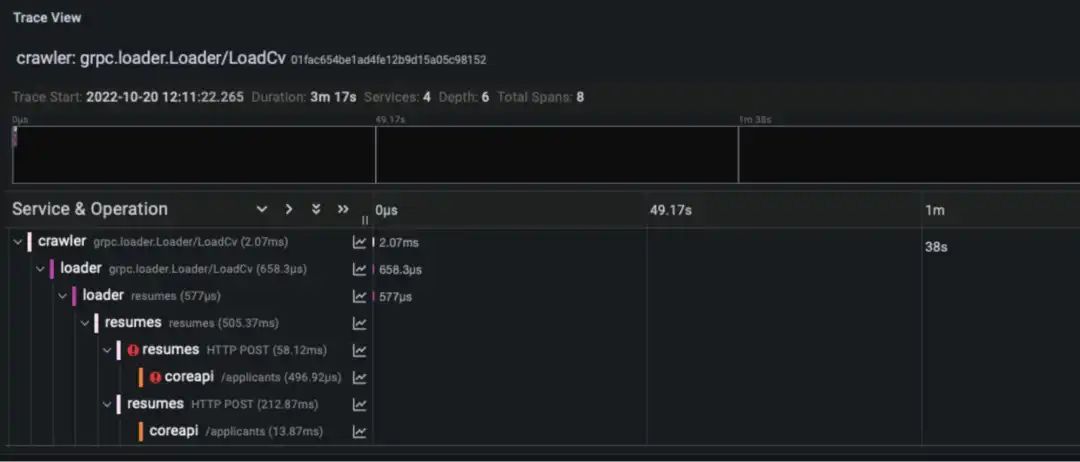Open chart icon for resumes HTTP POST (212.87ms)
The height and width of the screenshot is (462, 1080).
pyautogui.click(x=360, y=405)
